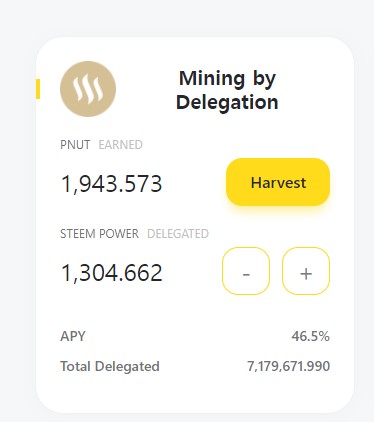Click the Total Delegated figure 7,179,671.990
374x422 pixels.
click(289, 366)
